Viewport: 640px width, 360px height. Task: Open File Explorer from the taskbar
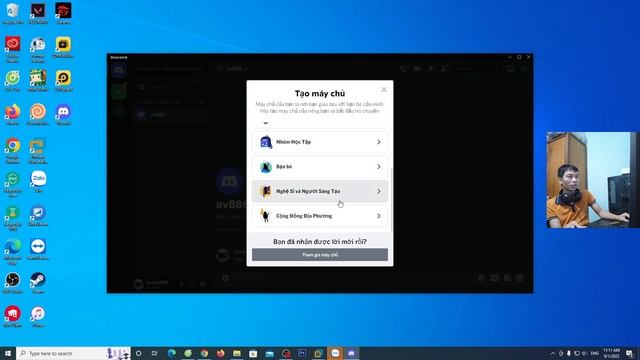click(237, 353)
